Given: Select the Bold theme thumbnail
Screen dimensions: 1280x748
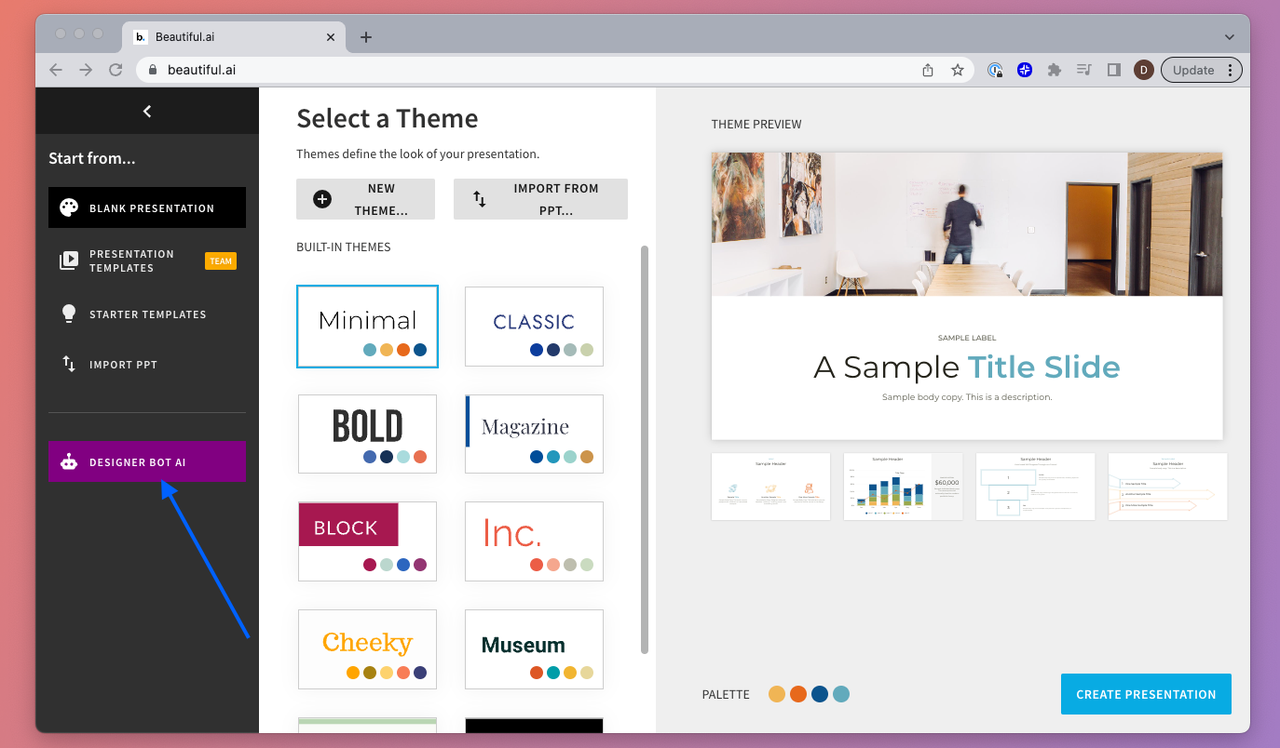Looking at the screenshot, I should click(x=367, y=433).
